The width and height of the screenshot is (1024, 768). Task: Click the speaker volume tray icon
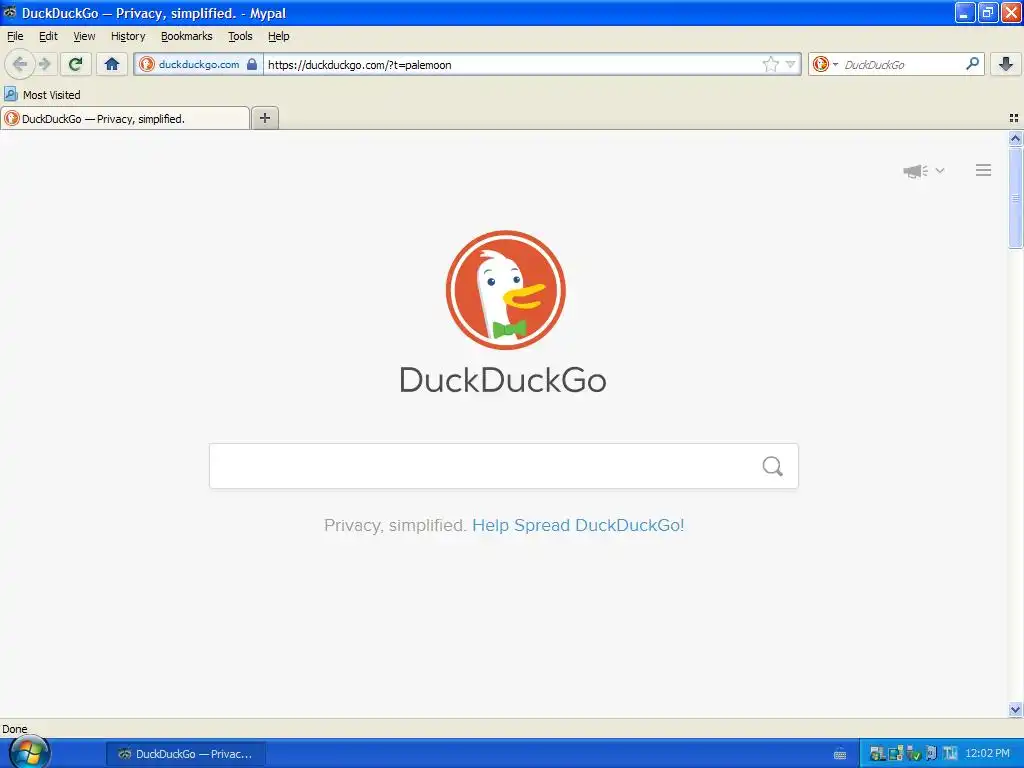[x=931, y=754]
